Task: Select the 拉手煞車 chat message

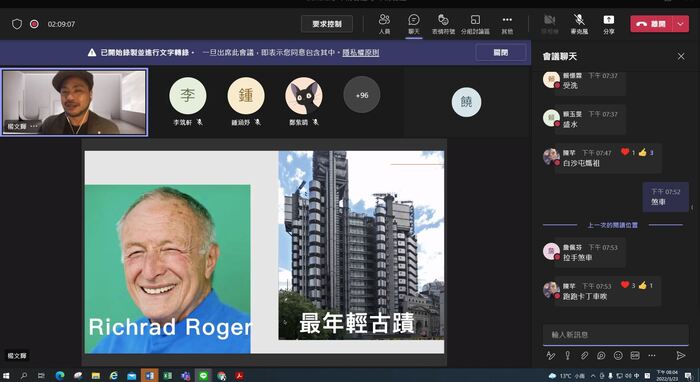Action: click(590, 253)
